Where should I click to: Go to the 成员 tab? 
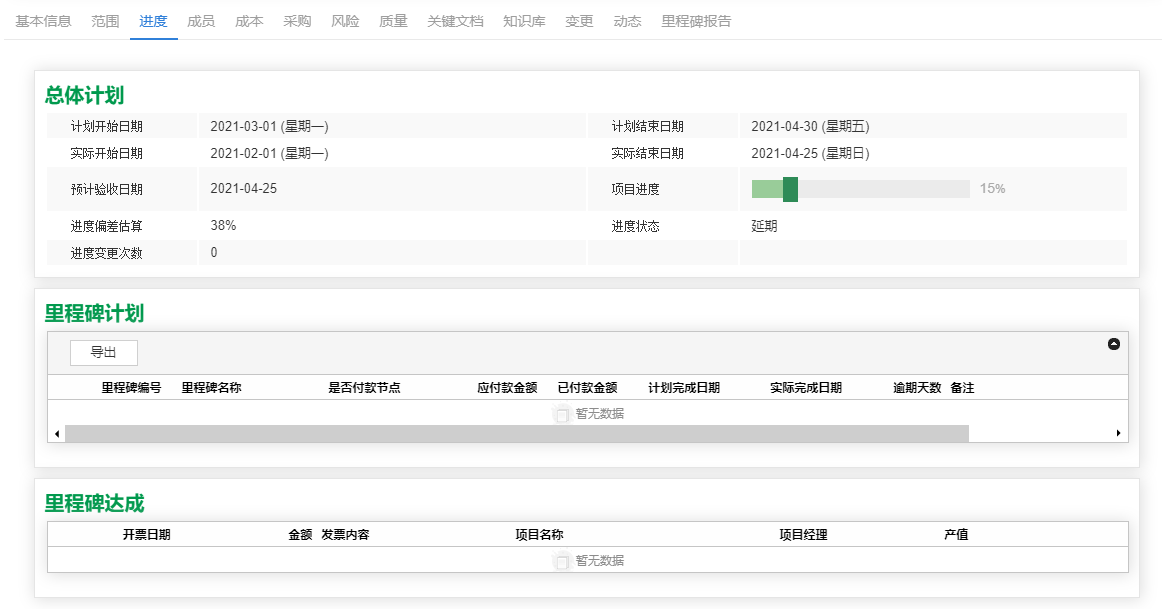[x=201, y=21]
